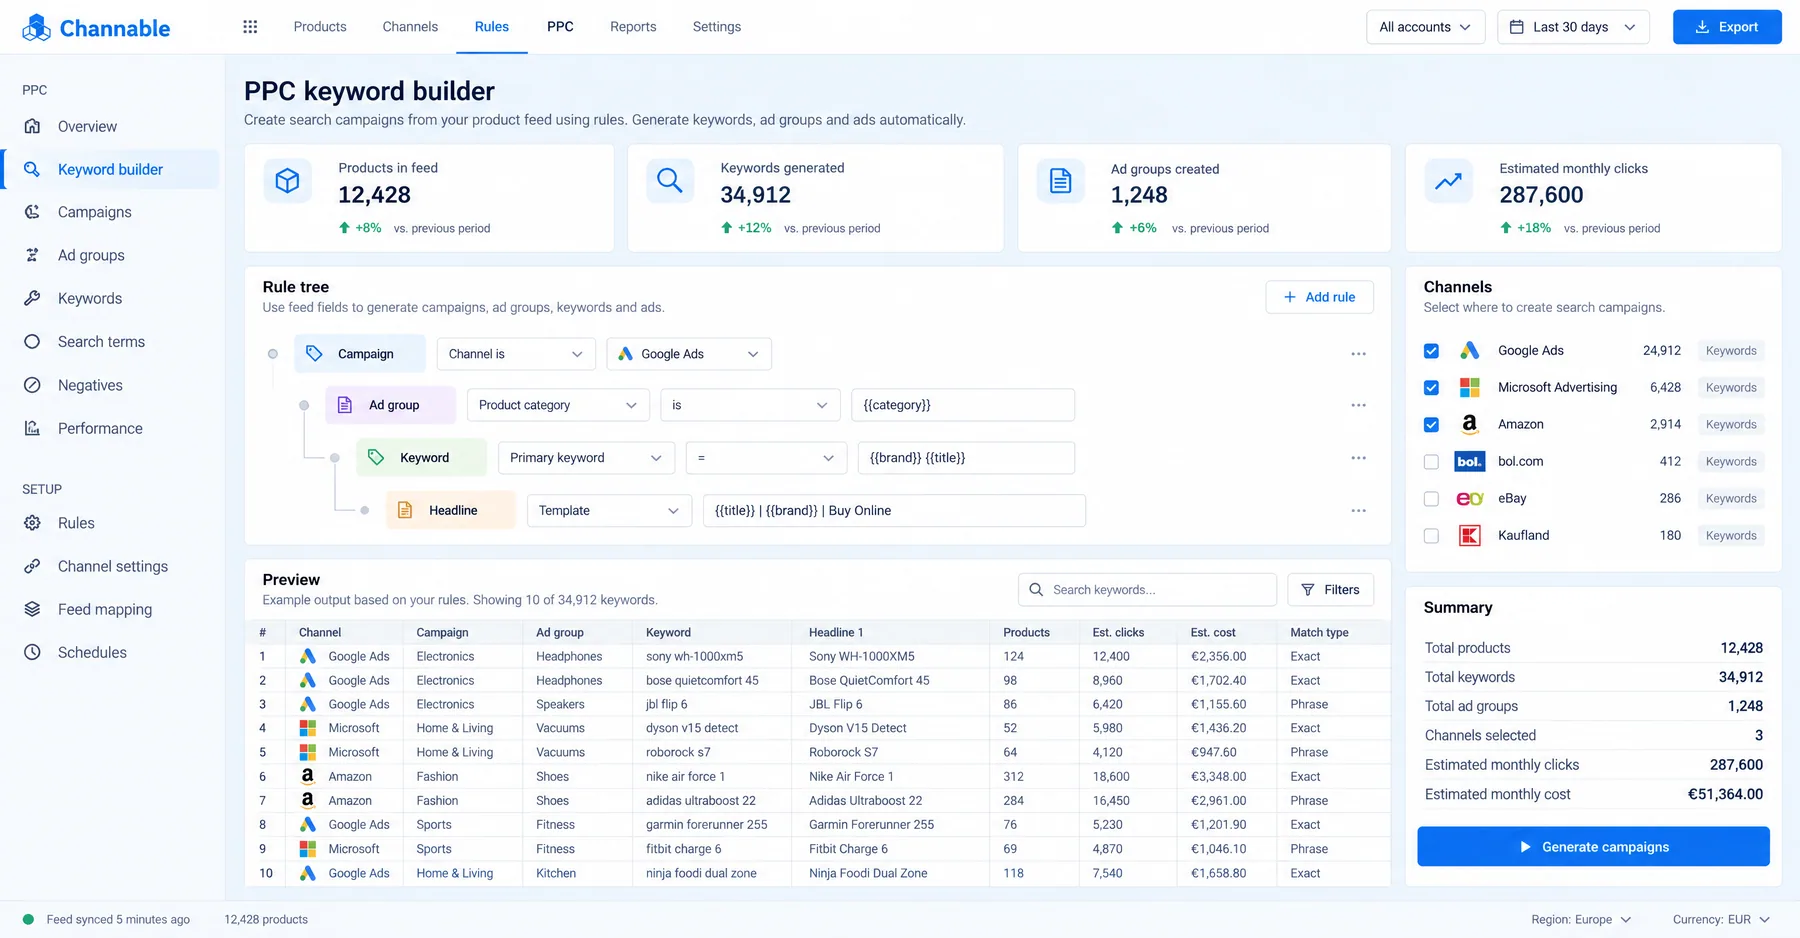The width and height of the screenshot is (1800, 938).
Task: Open more options for Ad group rule
Action: (x=1358, y=405)
